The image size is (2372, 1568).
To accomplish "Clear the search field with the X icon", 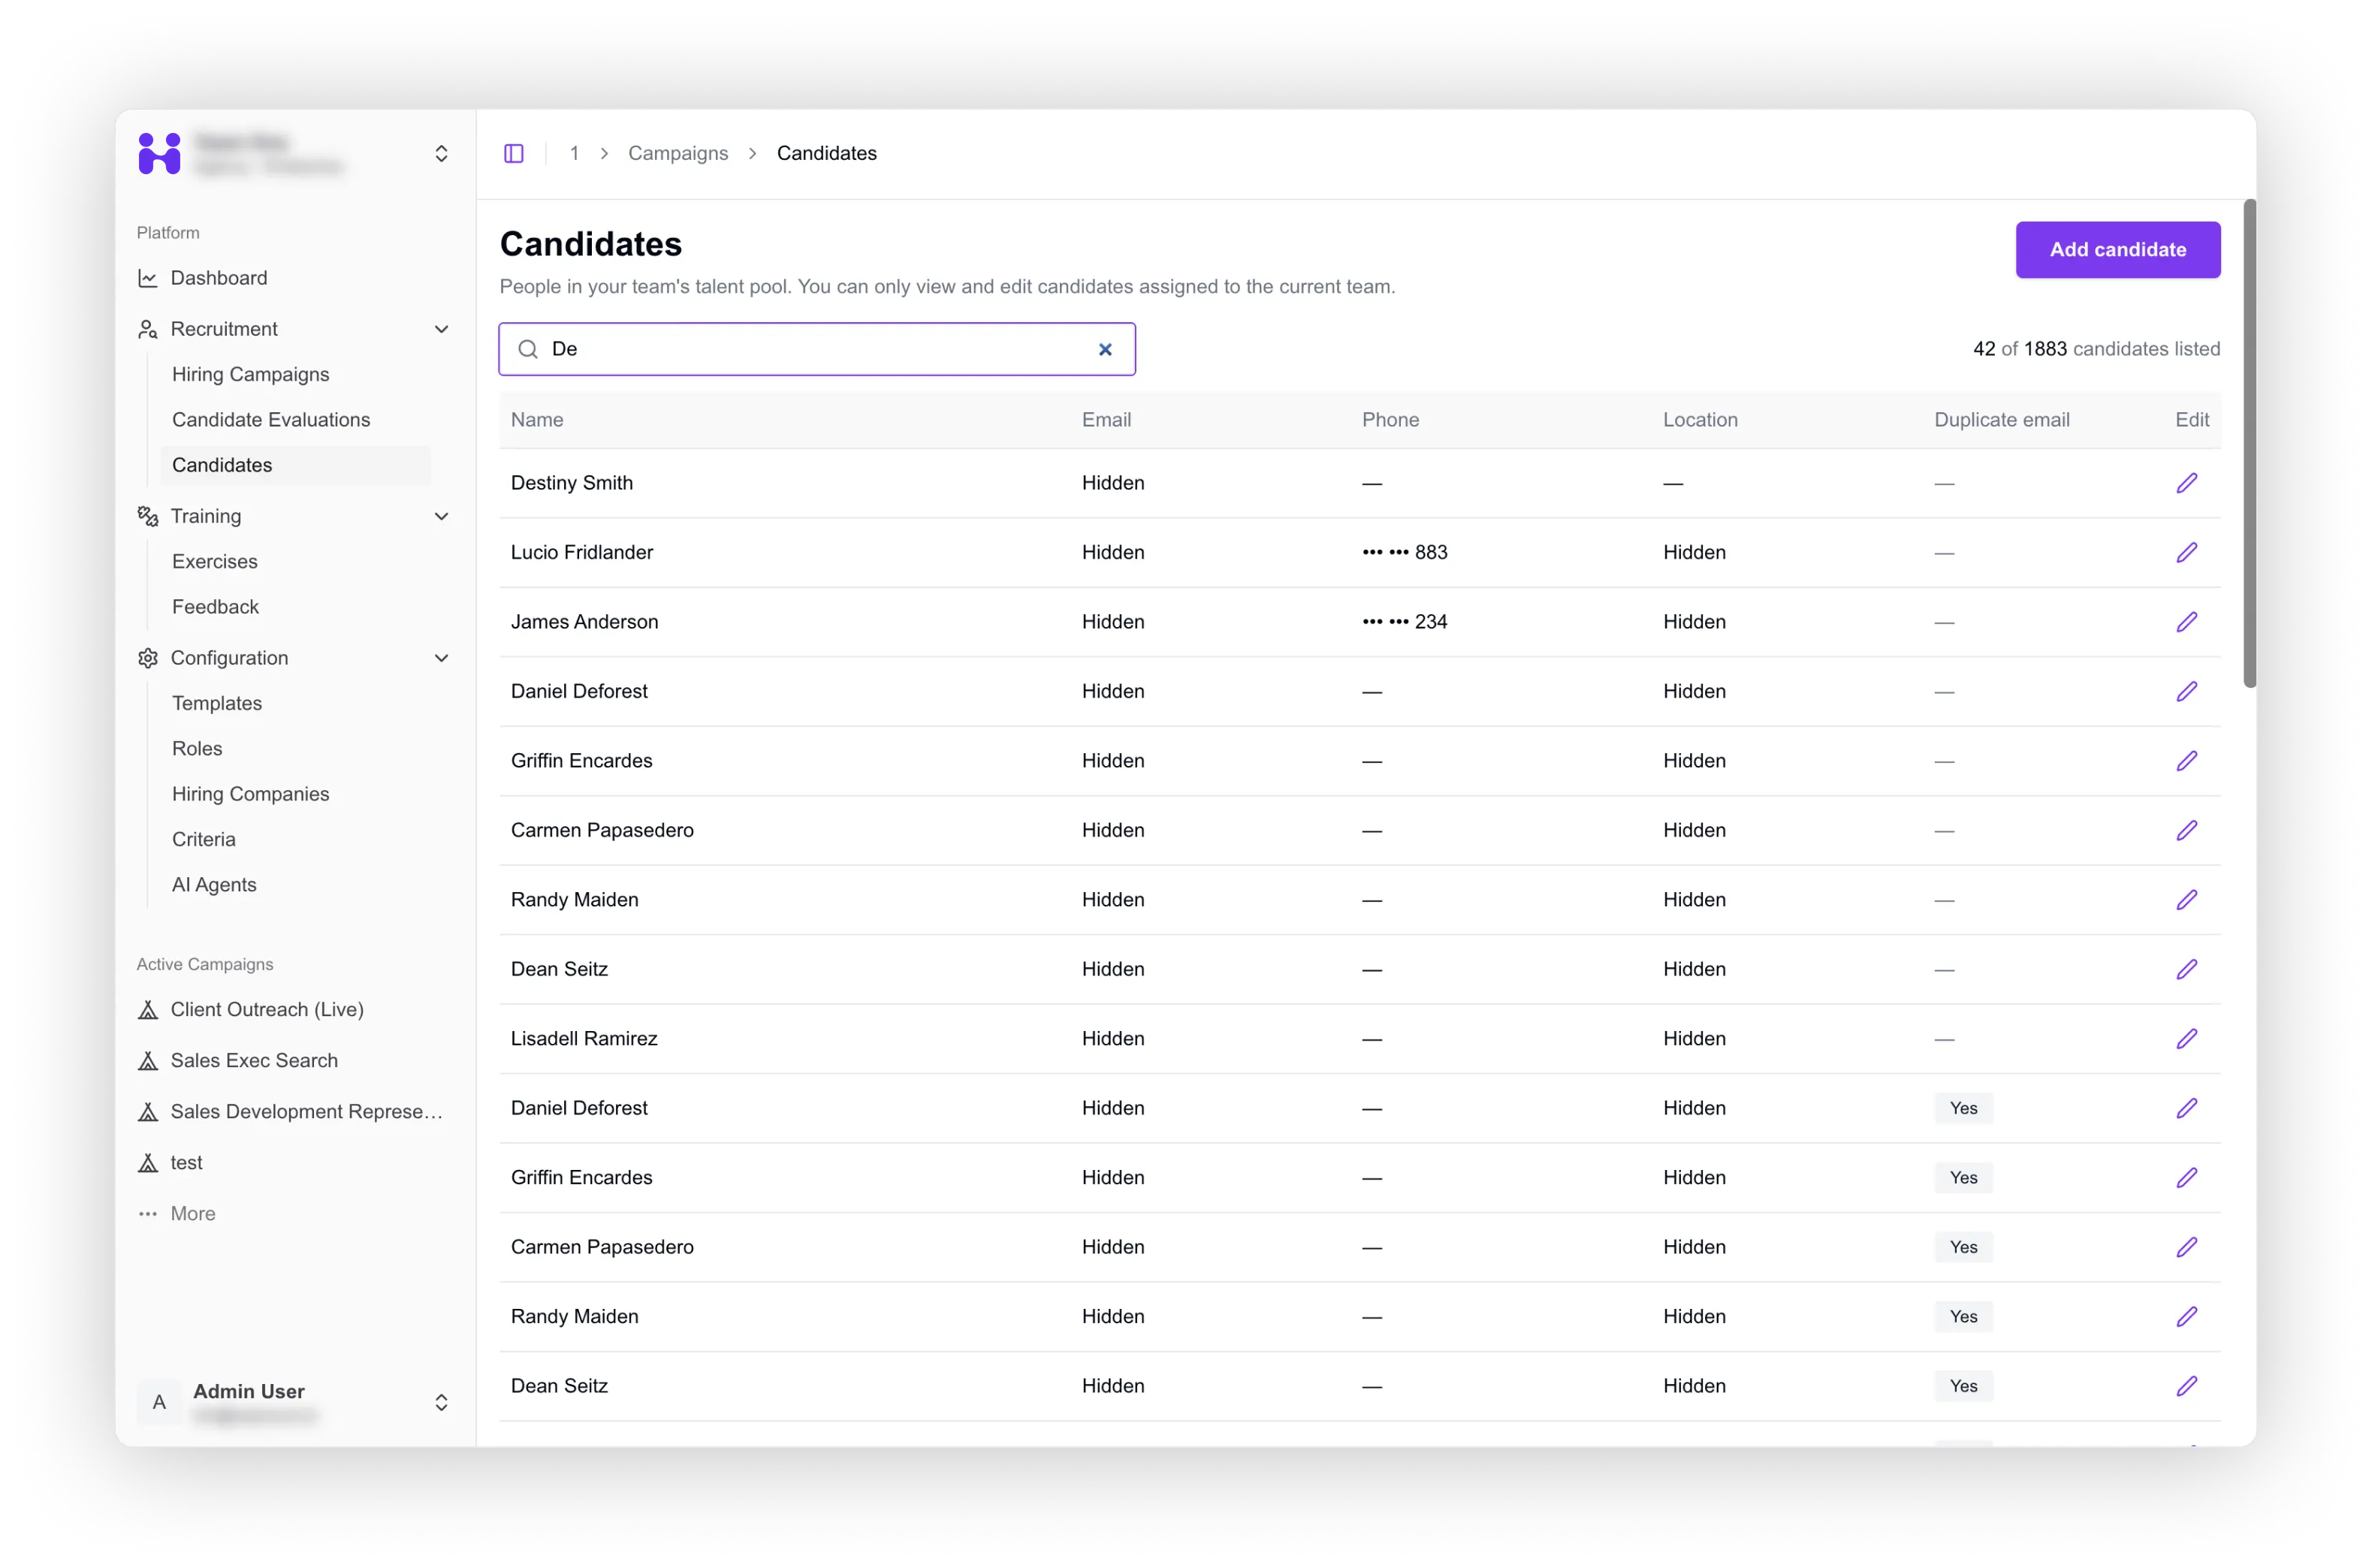I will click(x=1105, y=349).
